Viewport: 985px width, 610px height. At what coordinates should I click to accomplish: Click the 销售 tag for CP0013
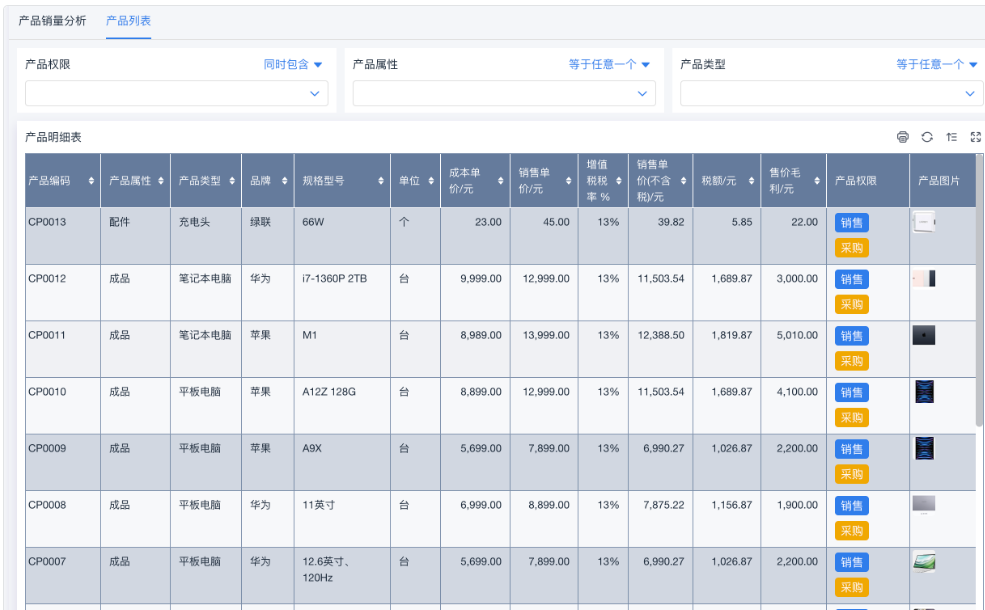(x=852, y=223)
